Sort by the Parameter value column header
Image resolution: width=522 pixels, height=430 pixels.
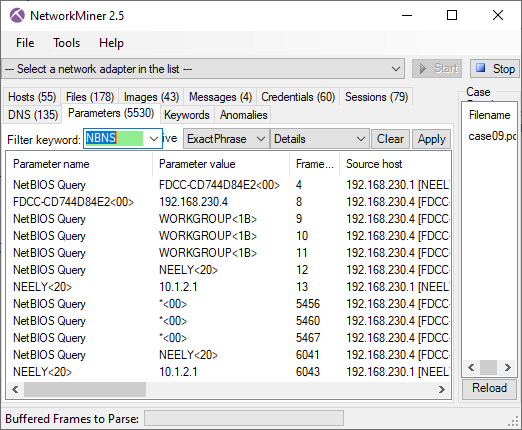point(221,164)
